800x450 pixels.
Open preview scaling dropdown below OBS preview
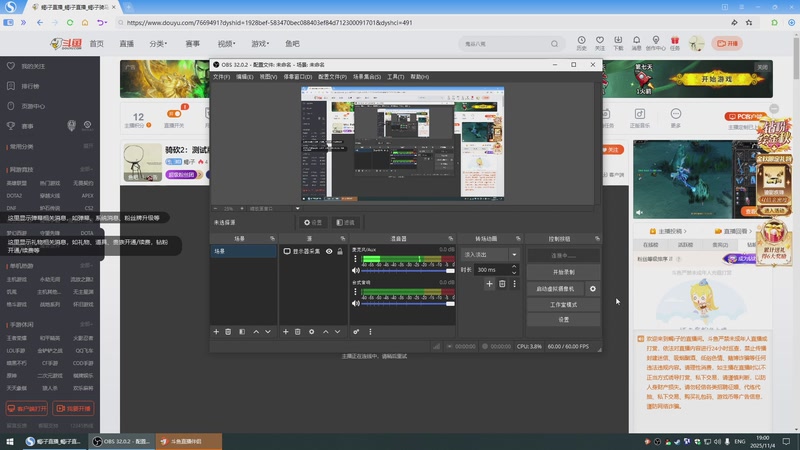[x=297, y=208]
